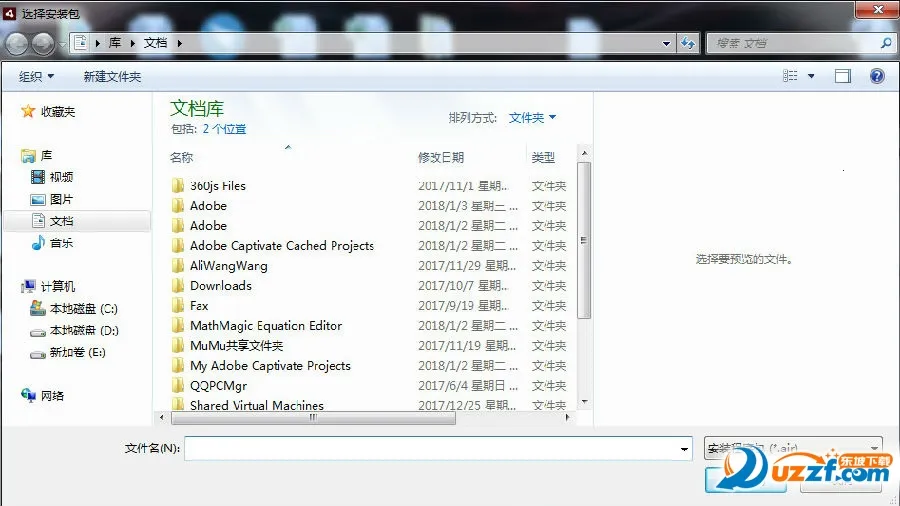Click the horizontal scrollbar thumb
This screenshot has height=506, width=900.
[313, 418]
